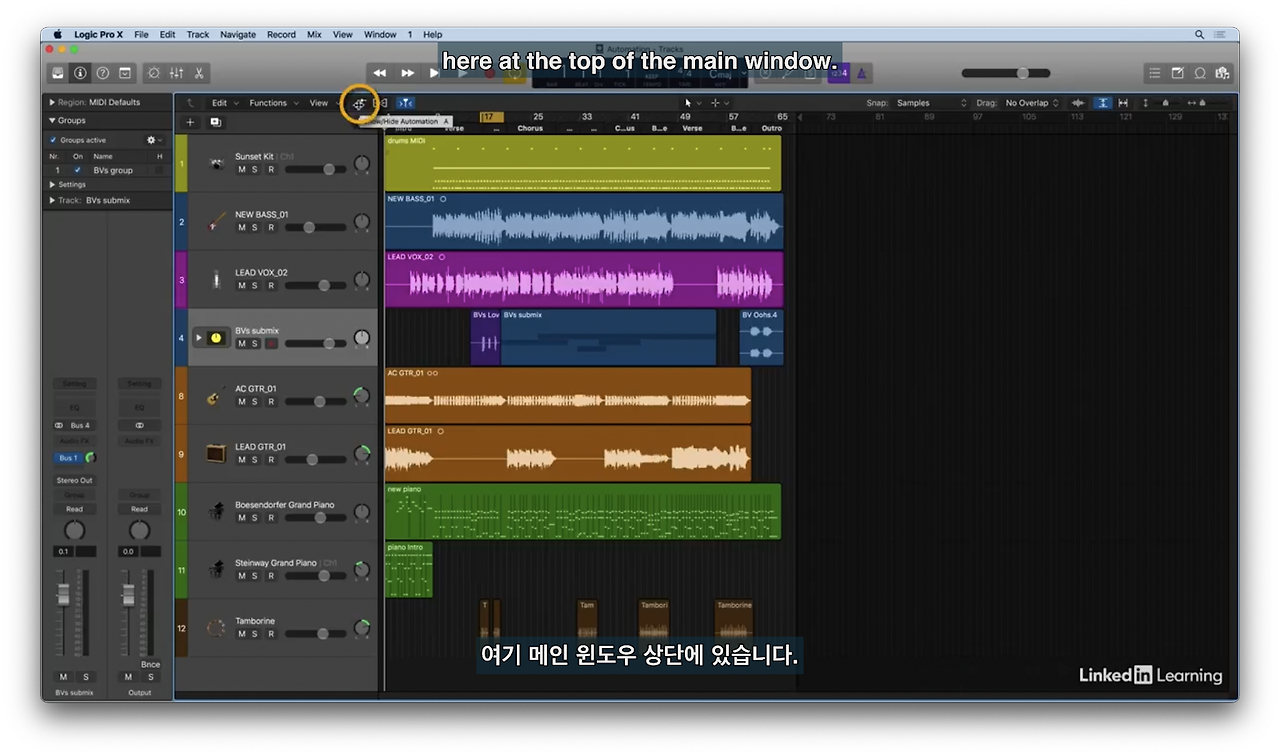Click the Count-in 1234 button
The width and height of the screenshot is (1280, 756).
839,73
